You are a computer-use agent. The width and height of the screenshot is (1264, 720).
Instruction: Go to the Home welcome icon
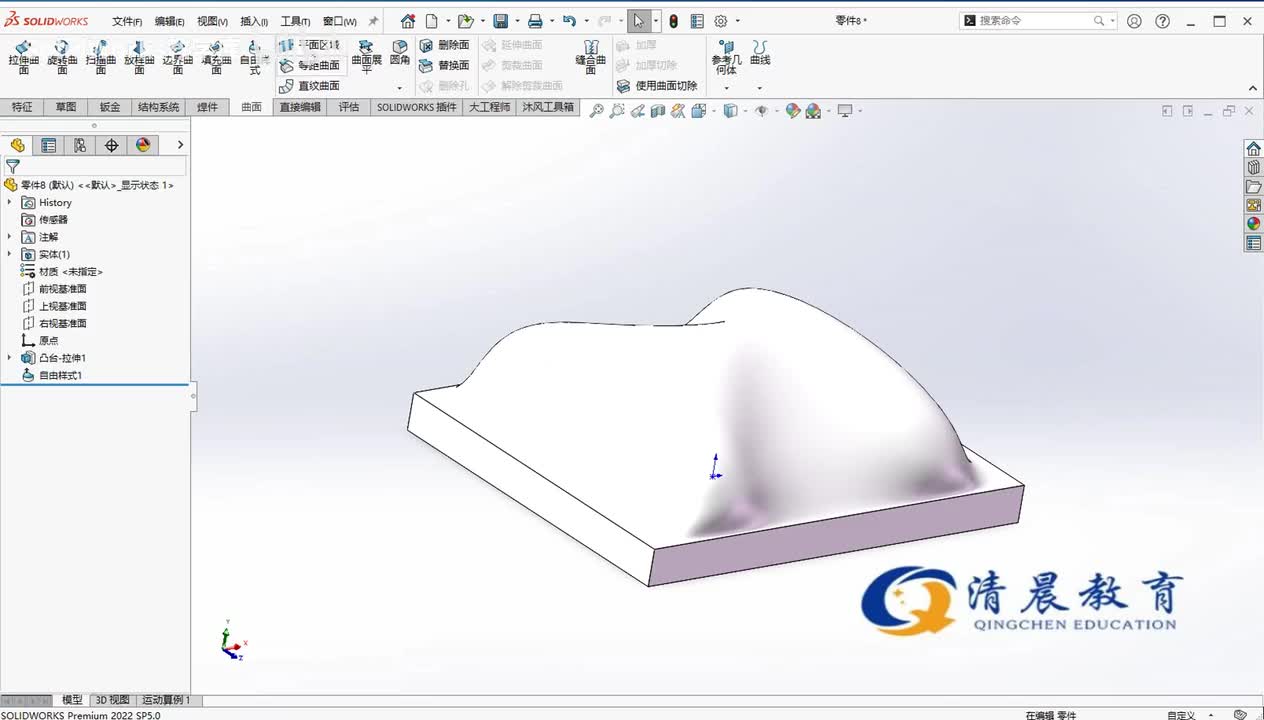click(408, 21)
